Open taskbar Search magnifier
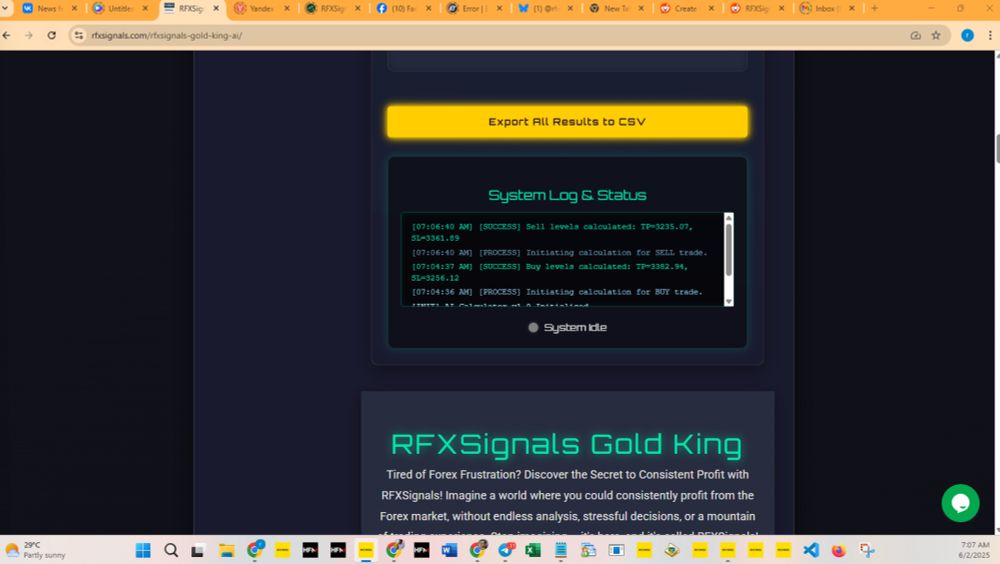 pyautogui.click(x=171, y=550)
